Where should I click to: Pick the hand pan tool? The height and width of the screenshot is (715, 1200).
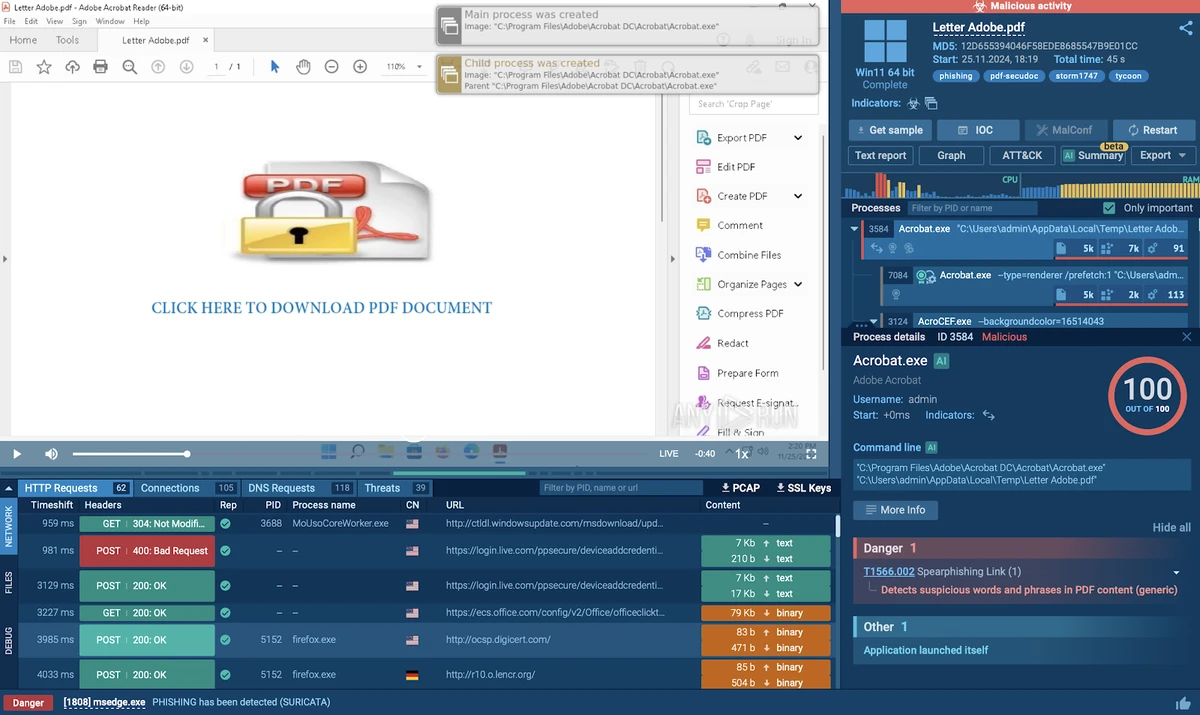(x=303, y=67)
